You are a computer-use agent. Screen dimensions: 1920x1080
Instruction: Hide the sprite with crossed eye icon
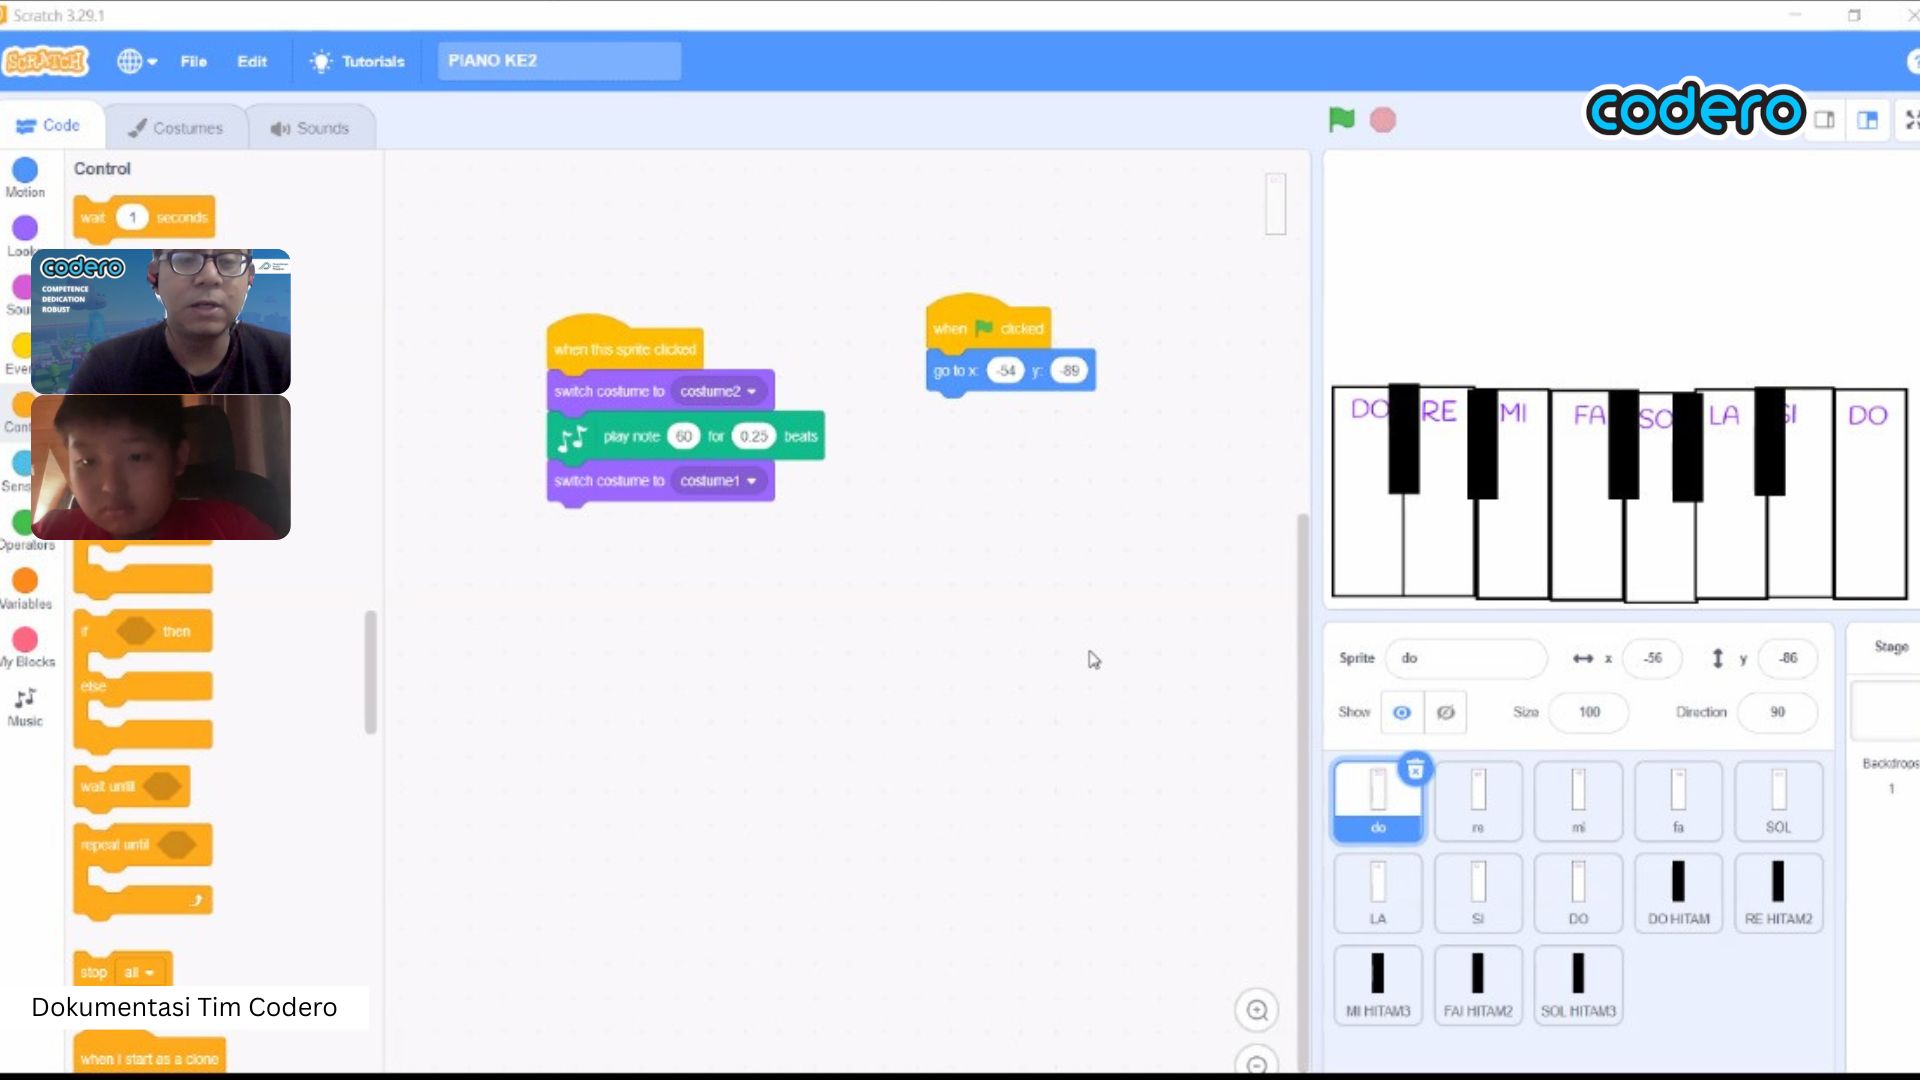coord(1445,712)
